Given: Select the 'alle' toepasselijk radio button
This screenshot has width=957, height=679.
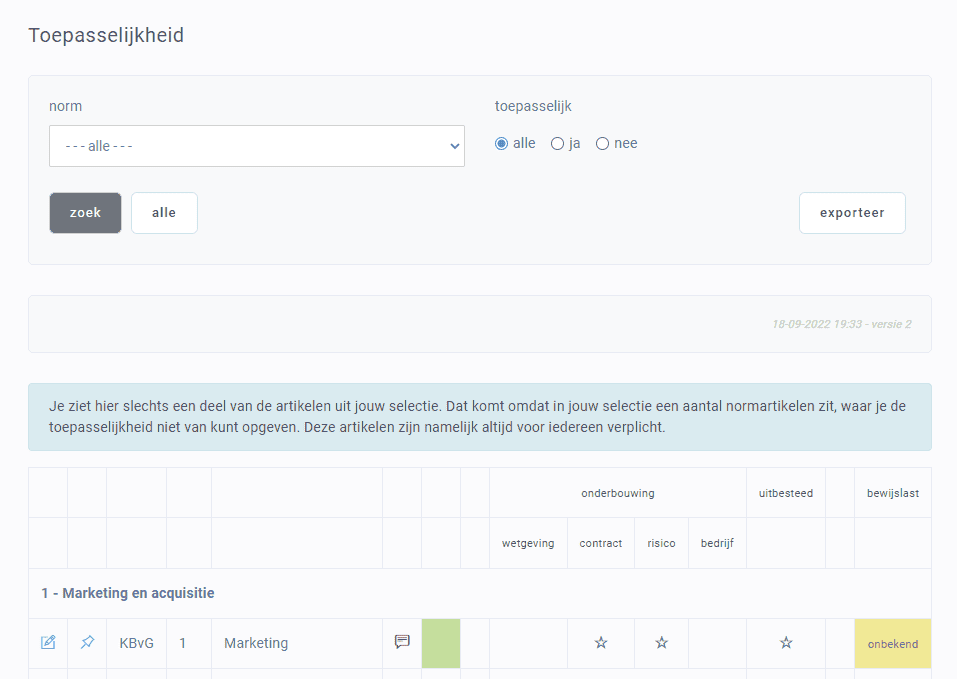Looking at the screenshot, I should point(502,143).
